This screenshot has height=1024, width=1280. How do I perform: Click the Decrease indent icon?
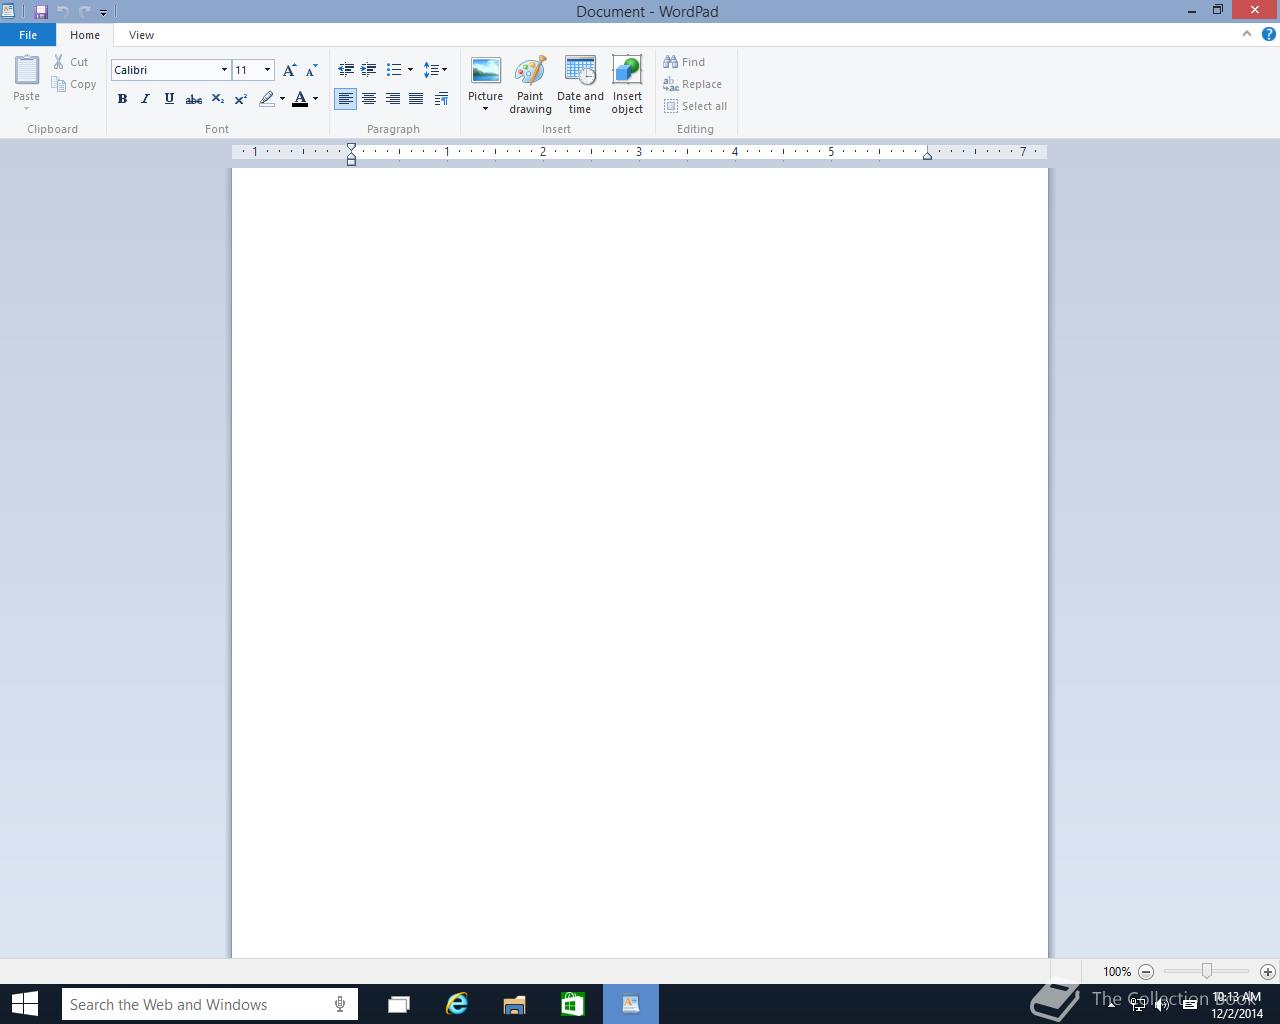(x=346, y=70)
